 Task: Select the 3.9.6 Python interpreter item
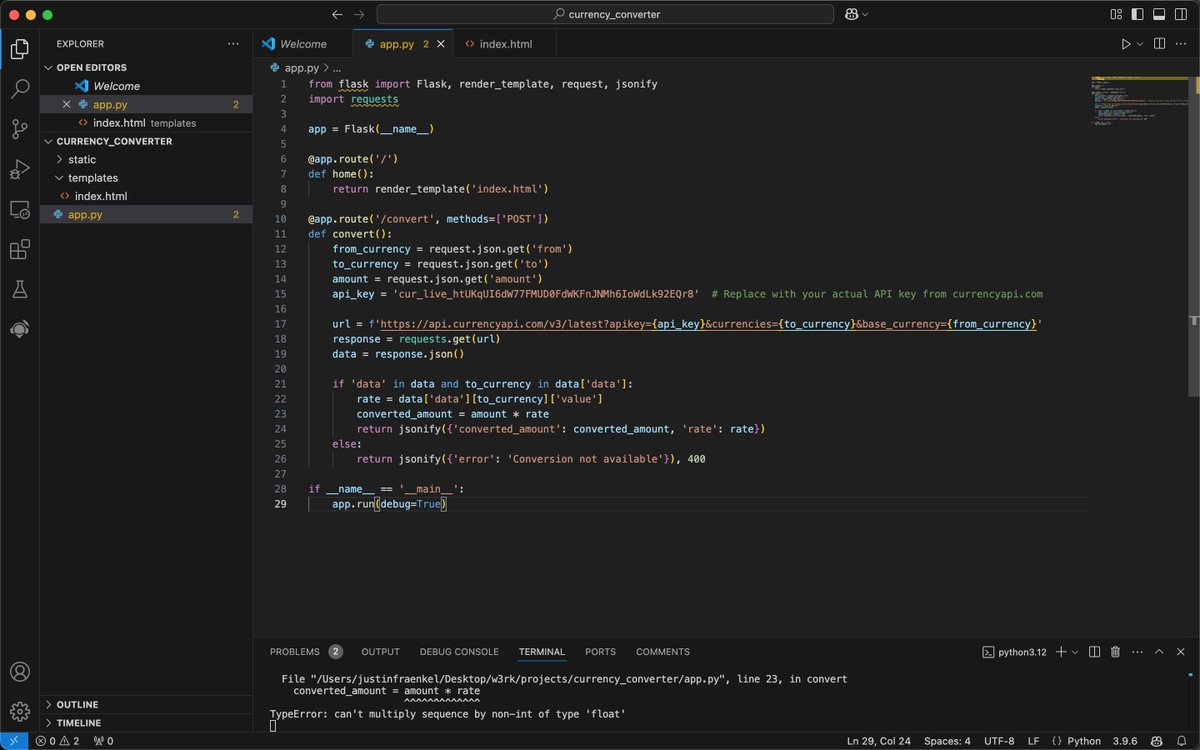pyautogui.click(x=1127, y=741)
